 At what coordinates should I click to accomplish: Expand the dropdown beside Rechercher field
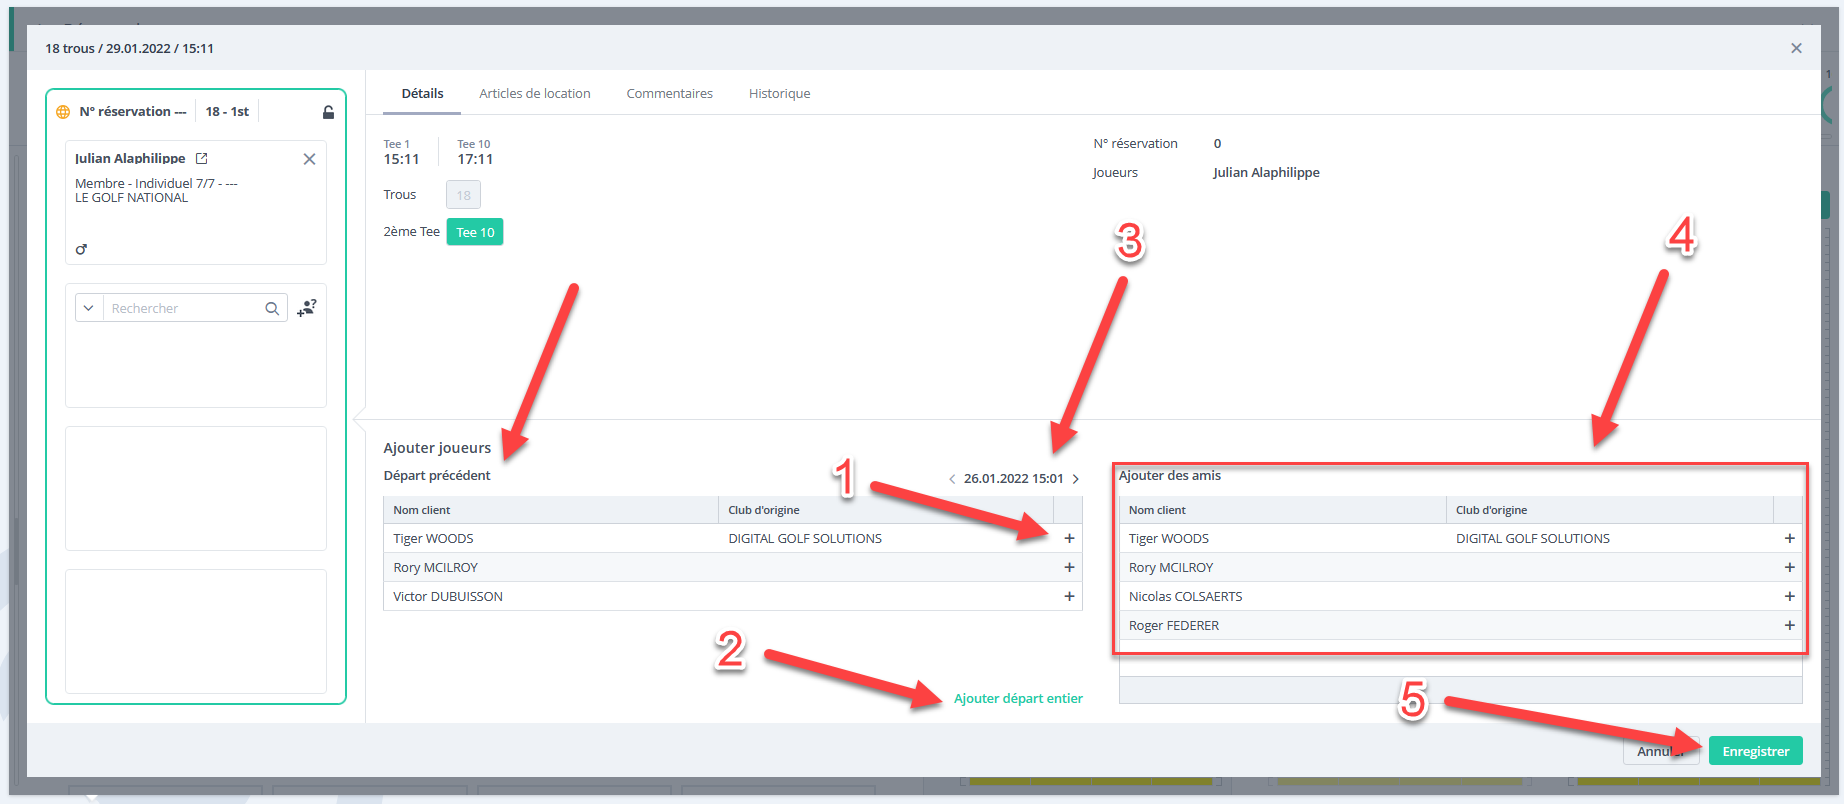(x=89, y=308)
